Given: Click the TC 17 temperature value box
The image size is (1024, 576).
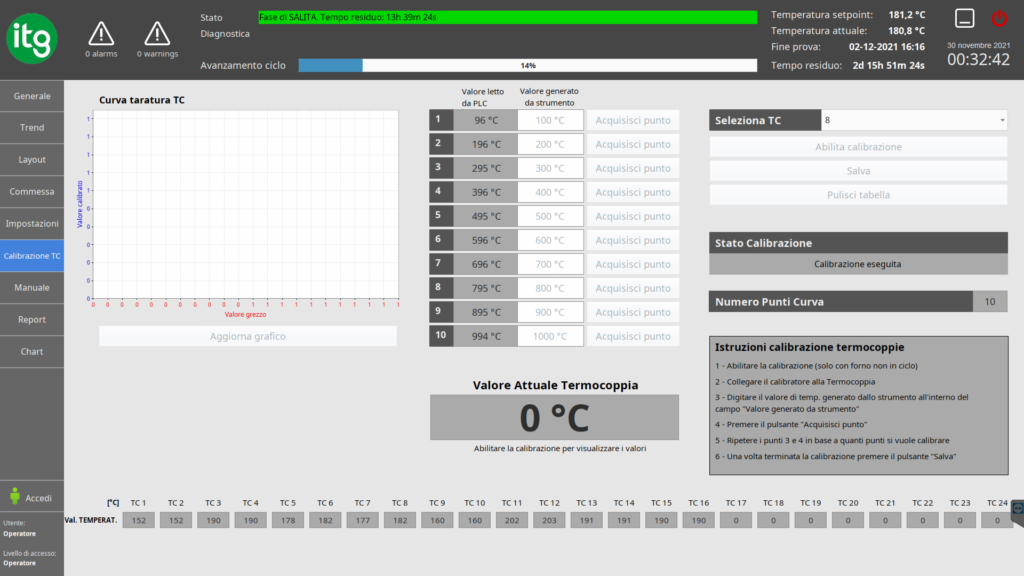Looking at the screenshot, I should click(736, 520).
